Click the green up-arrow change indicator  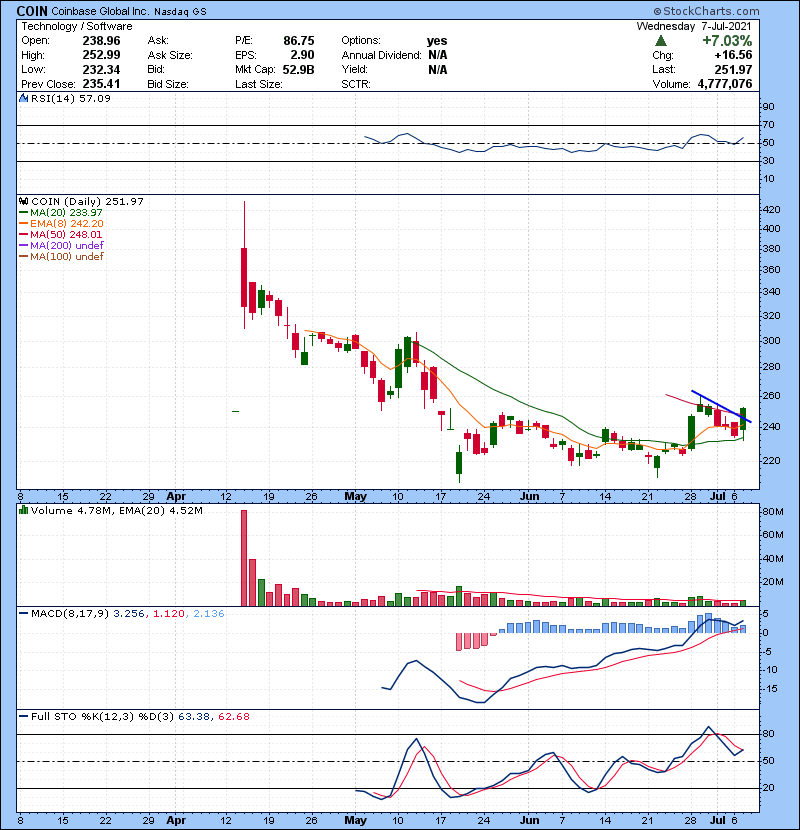pos(660,41)
